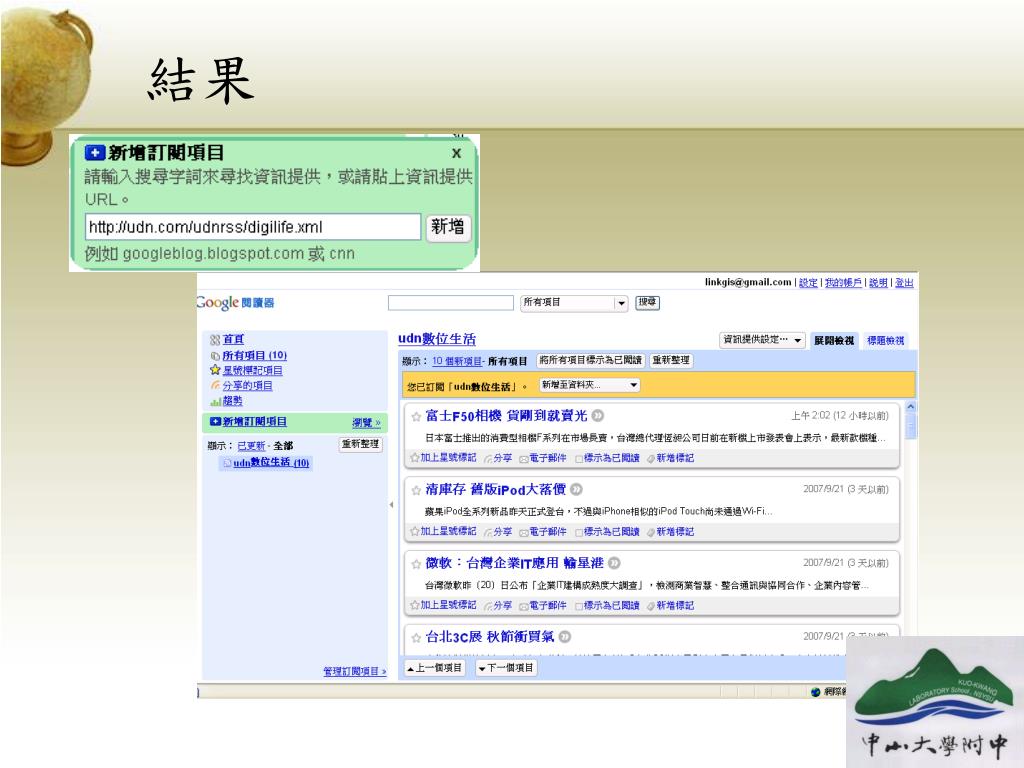The height and width of the screenshot is (768, 1024).
Task: Select the udn數位生活 (10) subscription
Action: coord(271,462)
